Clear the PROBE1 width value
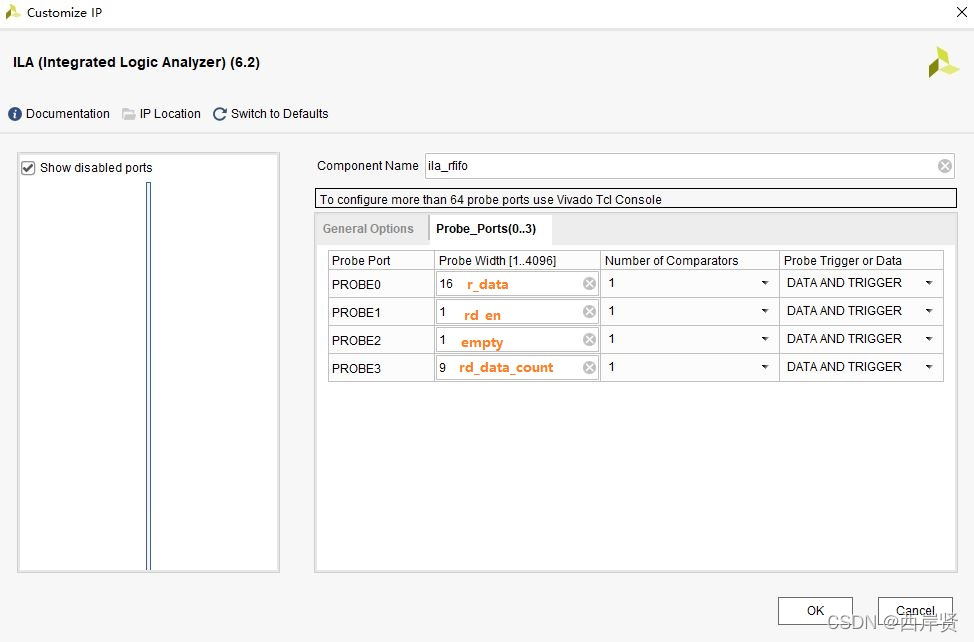This screenshot has height=642, width=974. click(589, 312)
